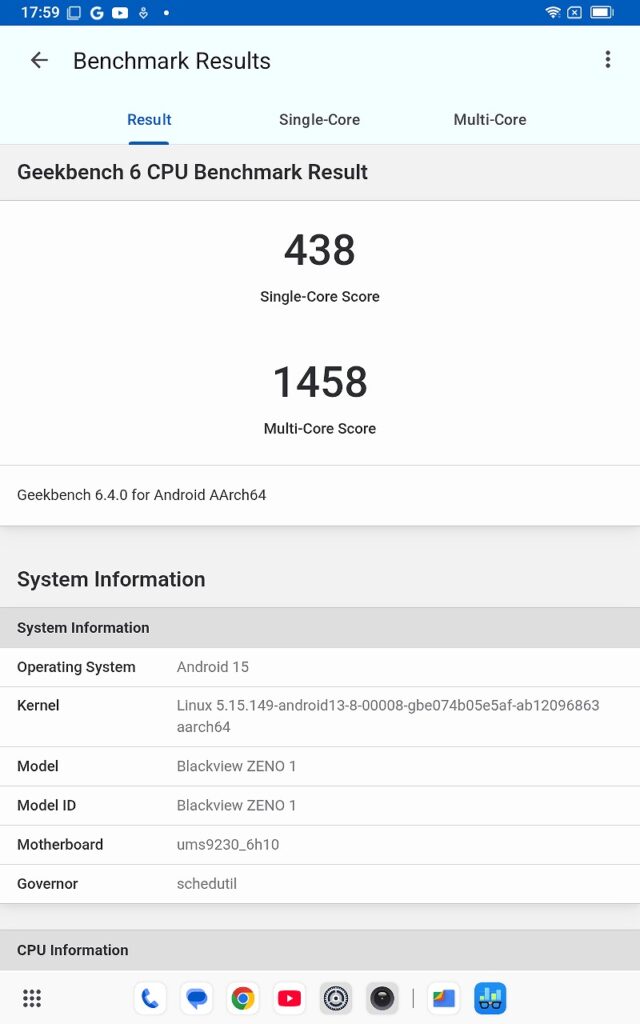Open the Geekbench app icon in taskbar
Screen dimensions: 640x1024
click(490, 999)
